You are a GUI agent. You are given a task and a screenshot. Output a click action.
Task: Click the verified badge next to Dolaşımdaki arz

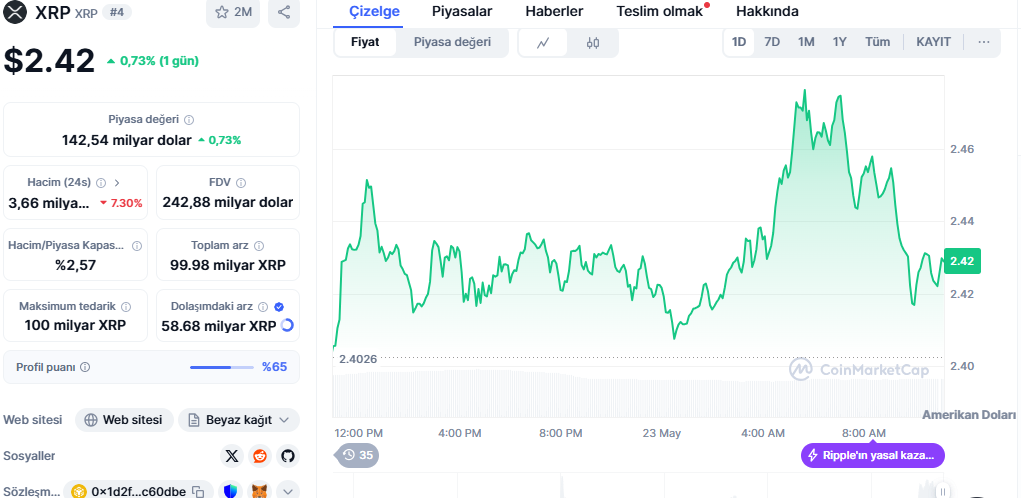pyautogui.click(x=279, y=306)
